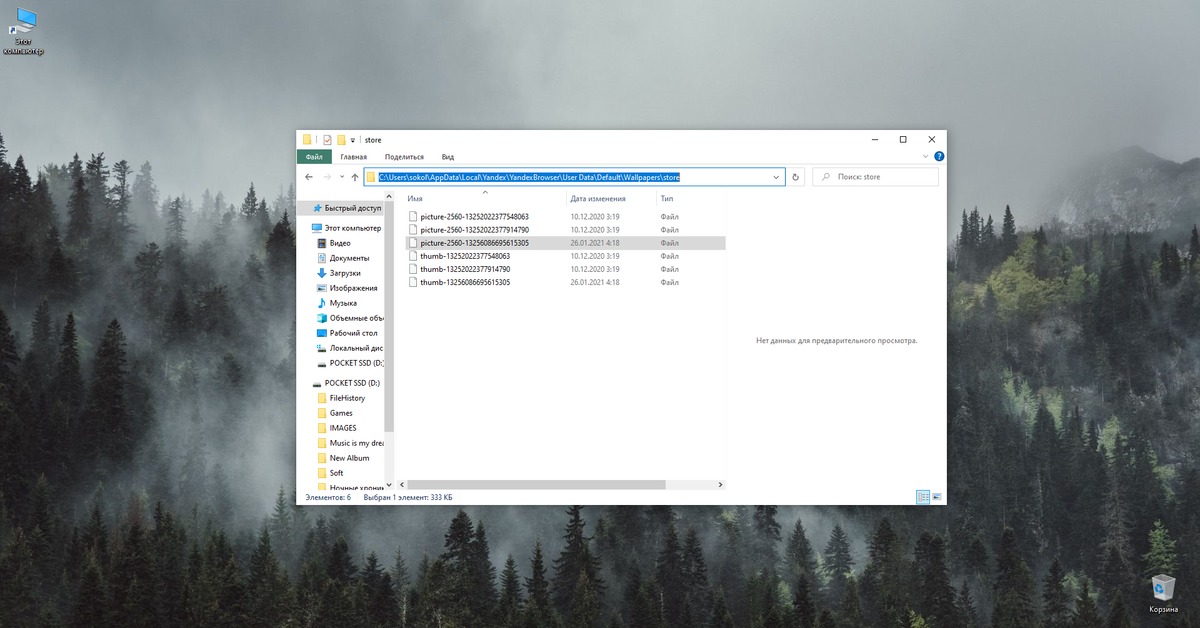Open the Quick Access Toolbar customize arrow

coord(353,140)
